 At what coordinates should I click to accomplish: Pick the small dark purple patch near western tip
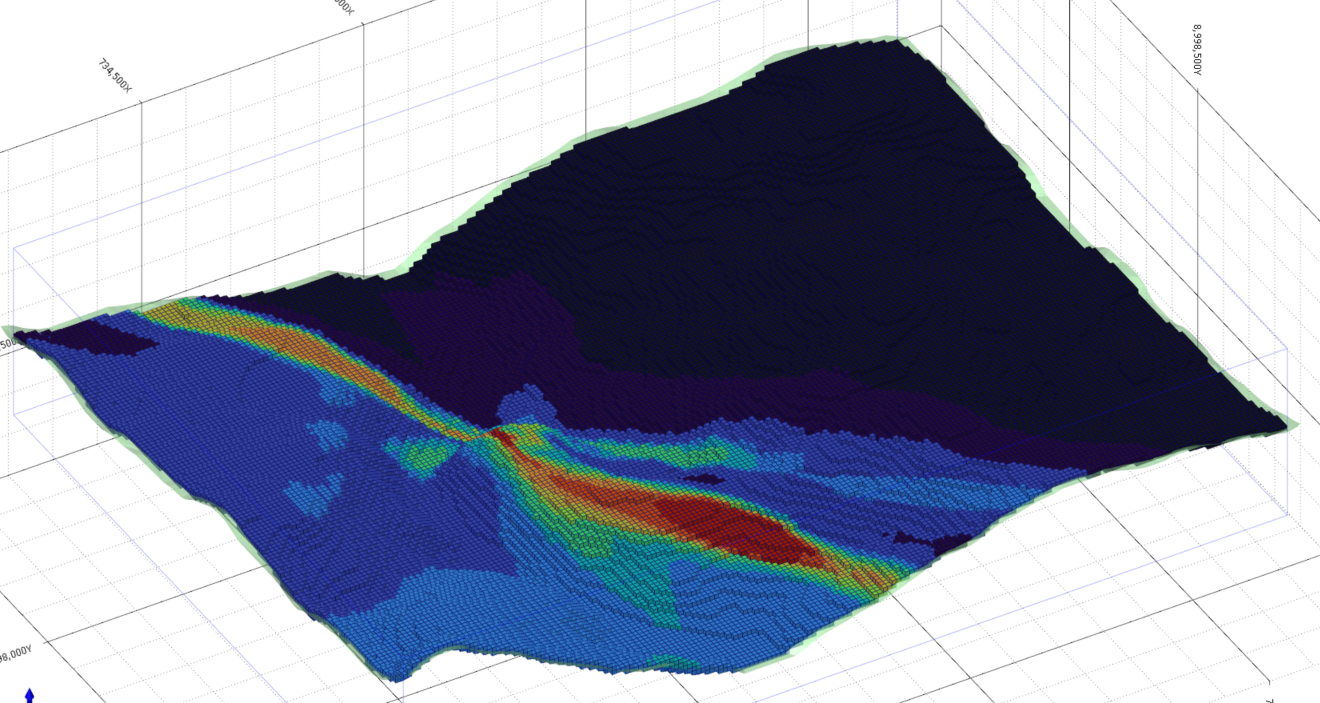click(x=110, y=344)
